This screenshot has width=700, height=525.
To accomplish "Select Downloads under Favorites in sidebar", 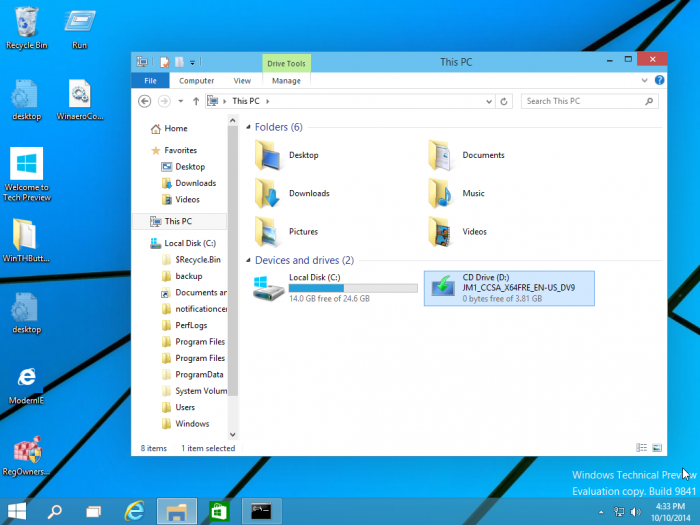I will click(195, 183).
